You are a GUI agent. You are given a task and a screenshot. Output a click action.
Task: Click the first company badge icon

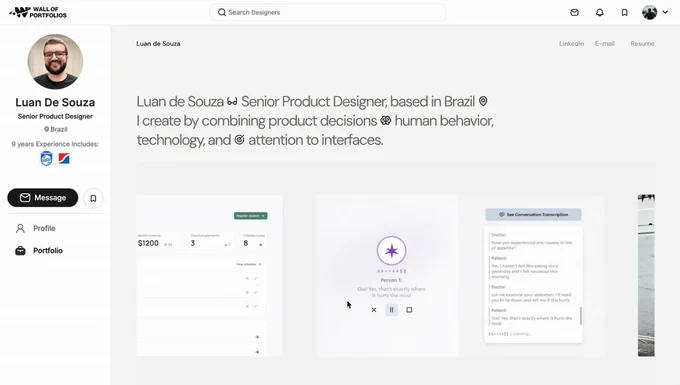coord(46,159)
